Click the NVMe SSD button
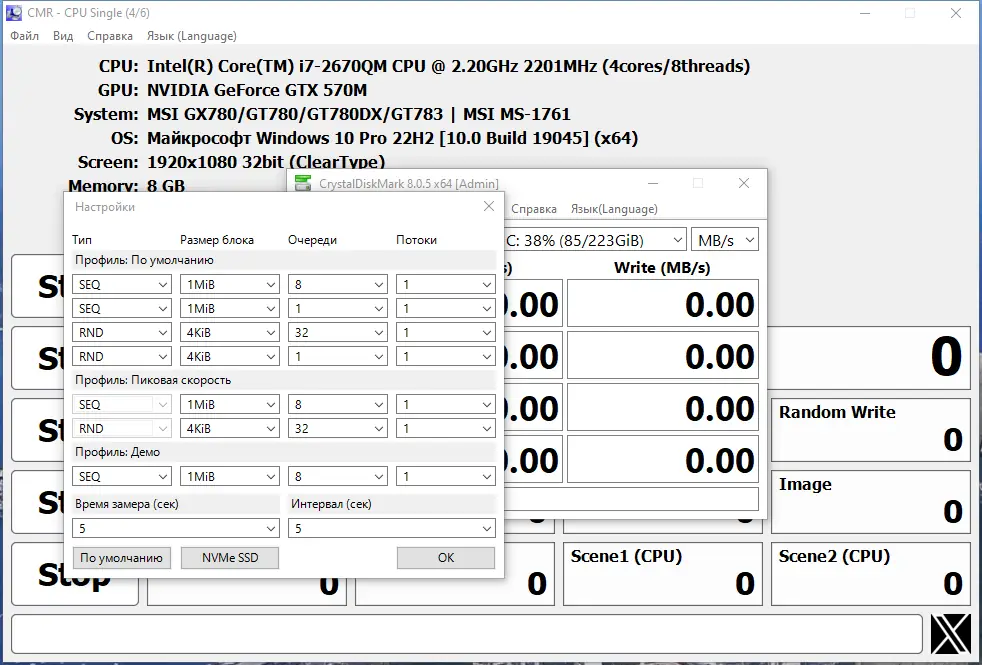 coord(230,558)
